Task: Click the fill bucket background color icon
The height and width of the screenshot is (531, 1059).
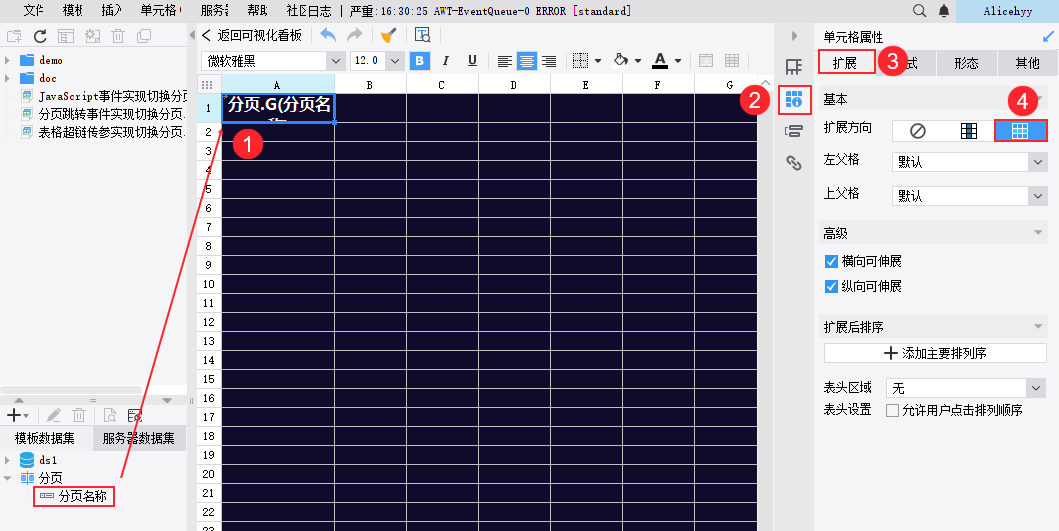Action: tap(621, 61)
